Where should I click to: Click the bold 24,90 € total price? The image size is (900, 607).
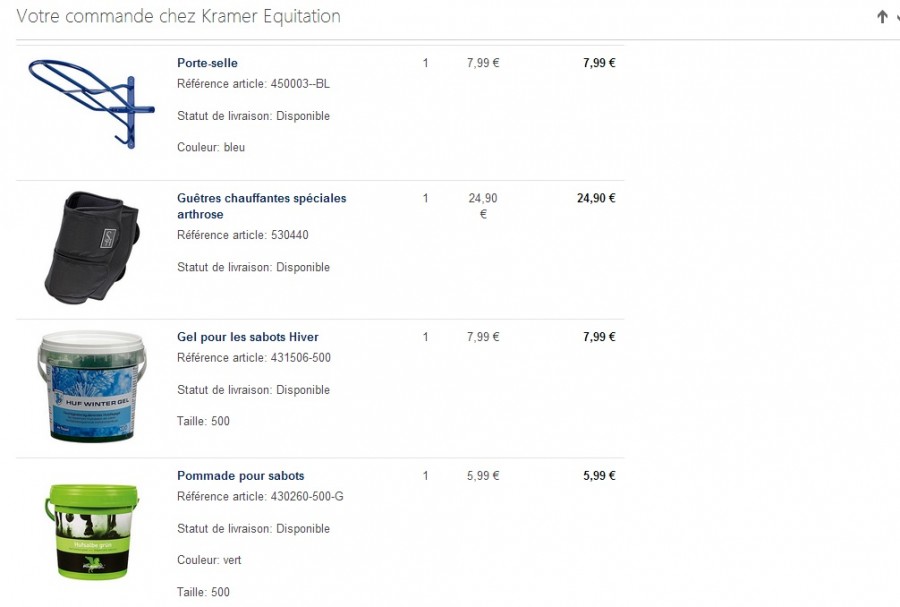tap(596, 198)
